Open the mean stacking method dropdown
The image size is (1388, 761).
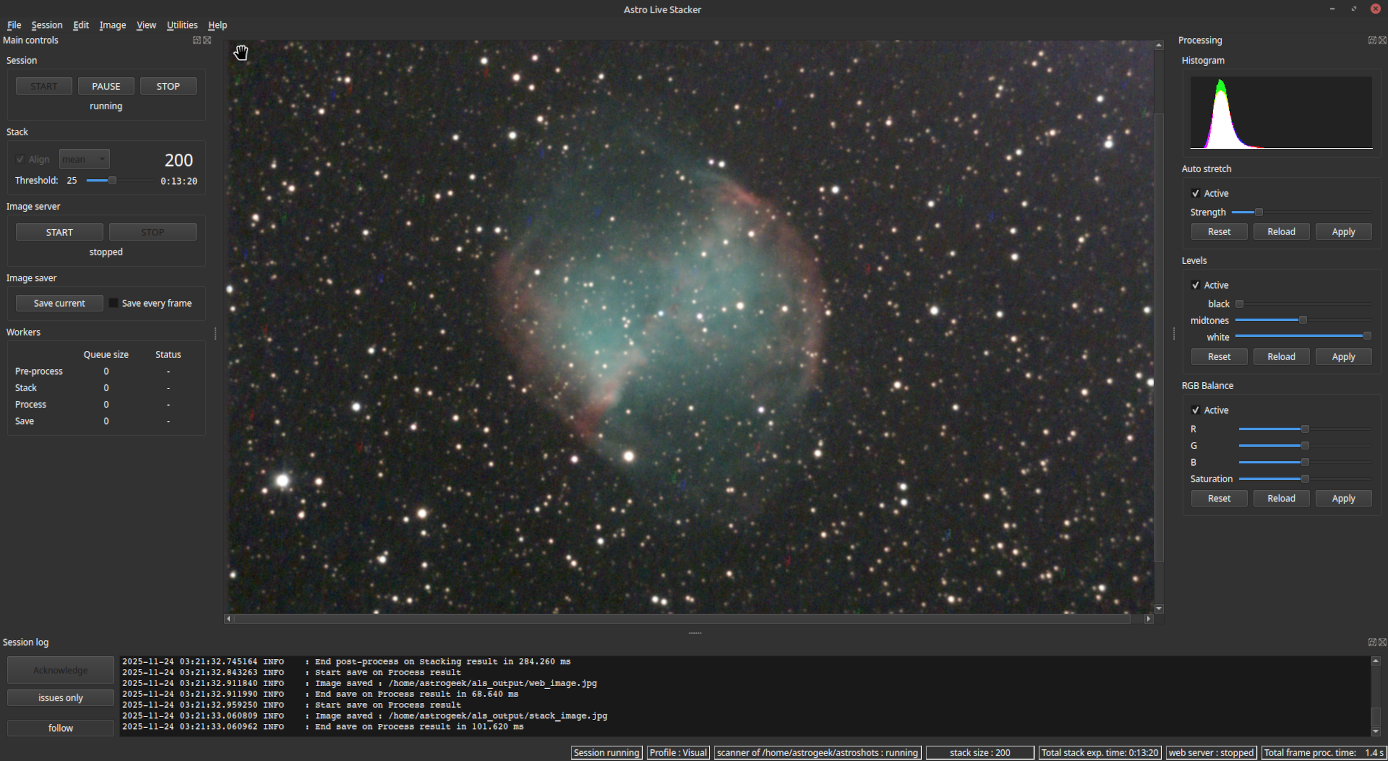point(84,158)
